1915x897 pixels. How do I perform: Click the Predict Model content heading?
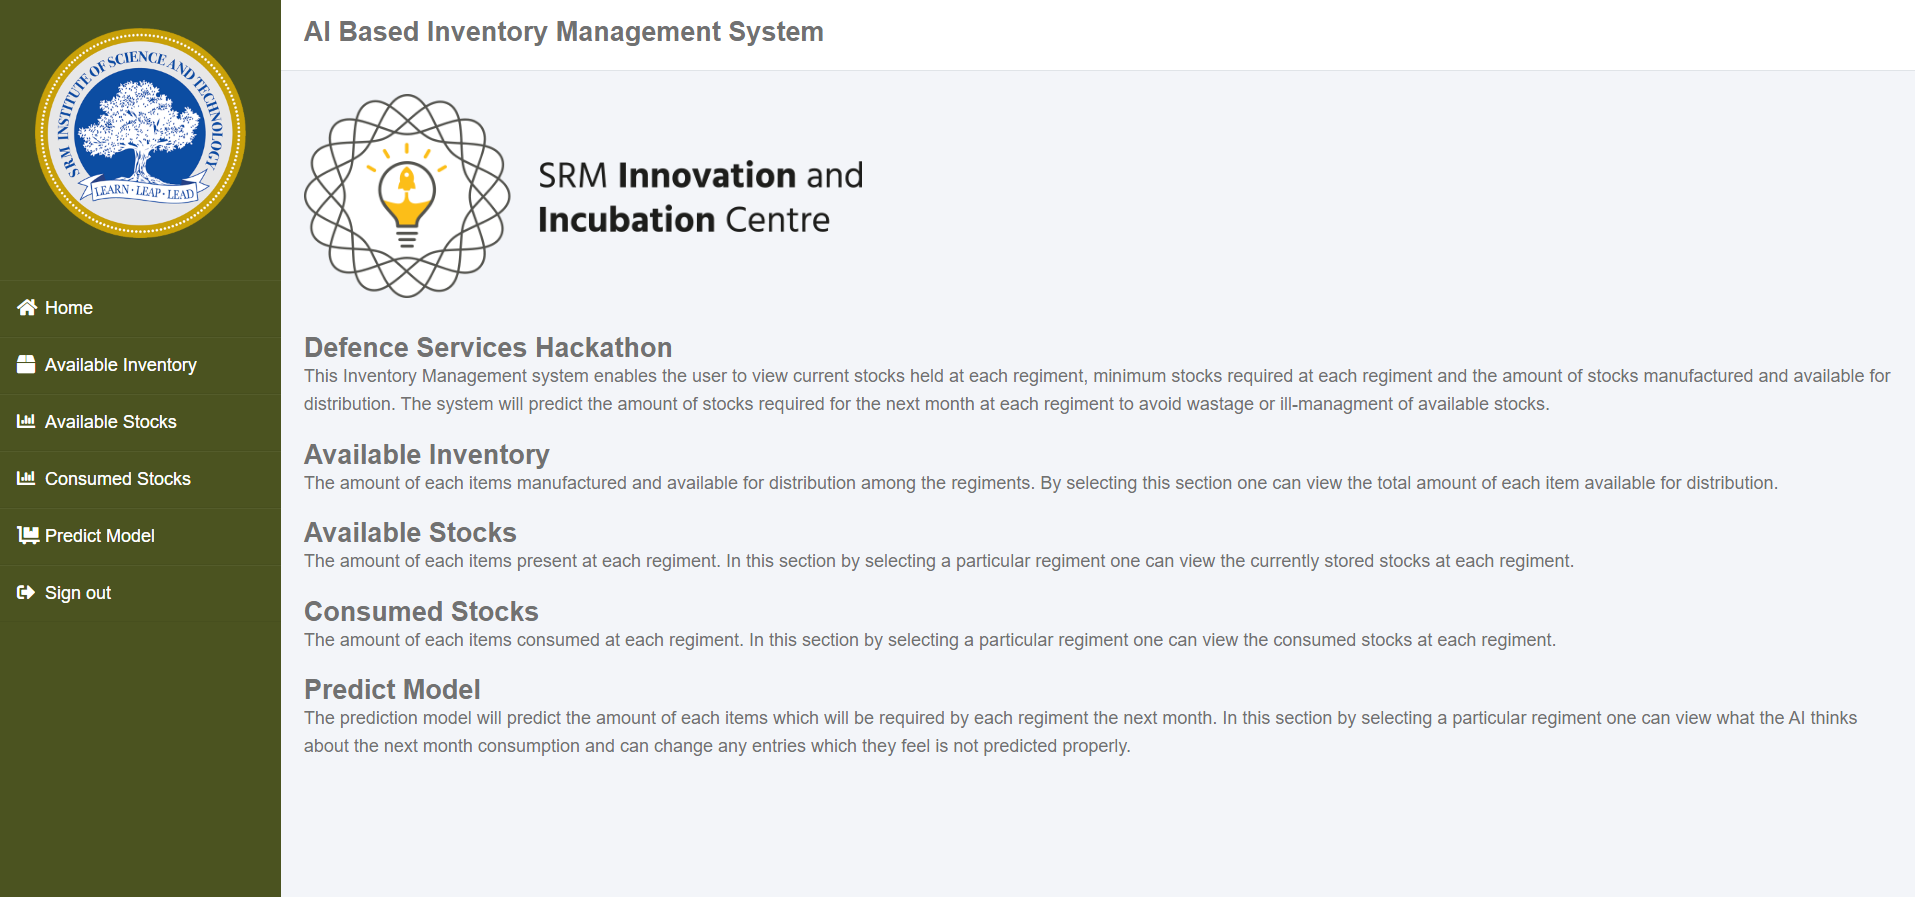(x=392, y=689)
